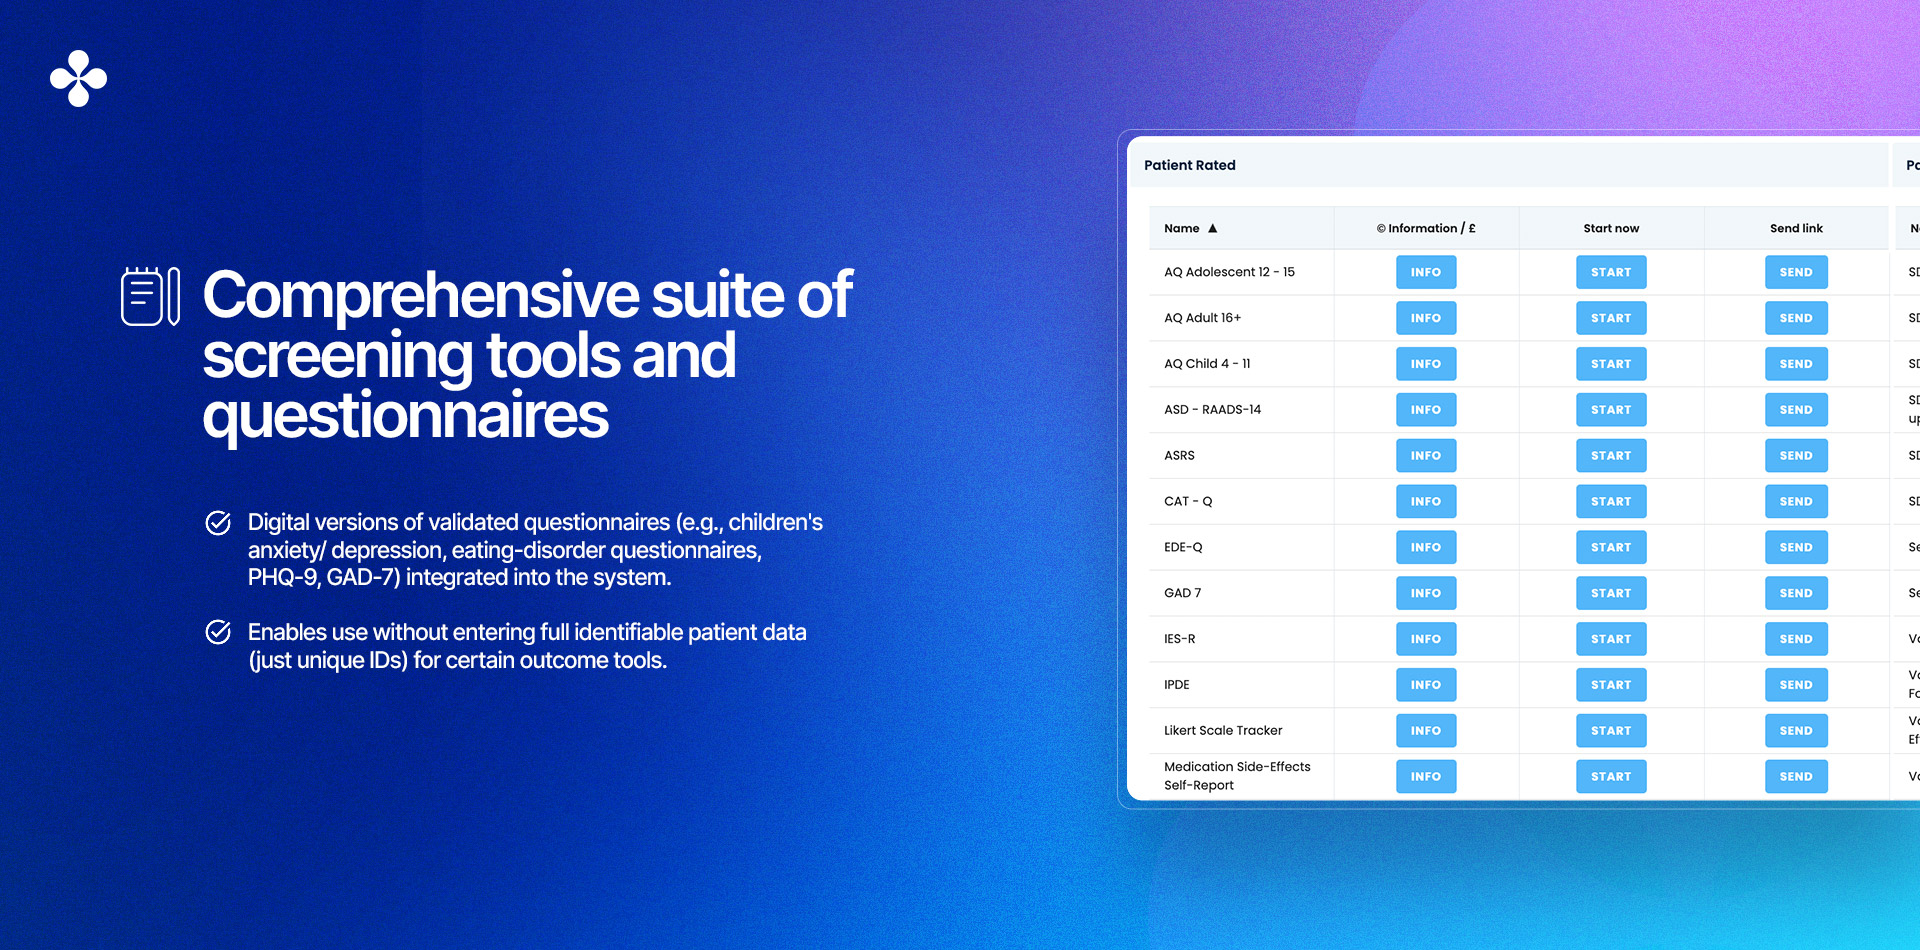Send Medication Side-Effects Self-Report link

click(x=1795, y=777)
